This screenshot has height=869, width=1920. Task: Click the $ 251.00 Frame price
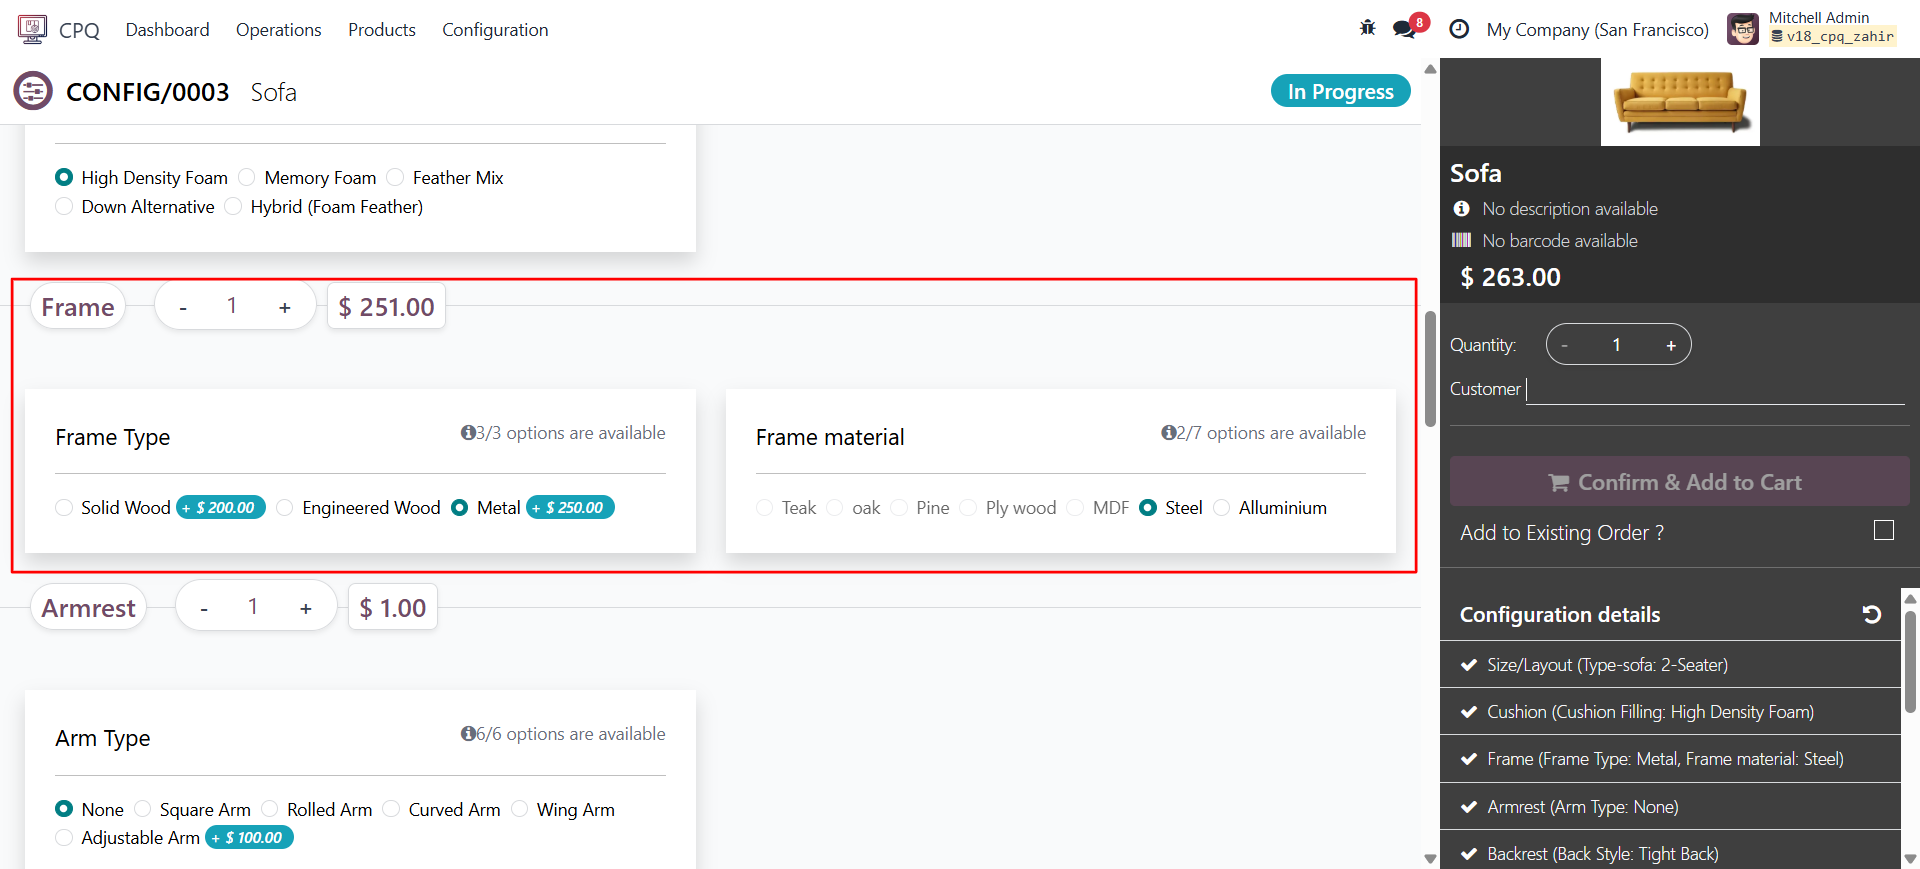pyautogui.click(x=386, y=307)
